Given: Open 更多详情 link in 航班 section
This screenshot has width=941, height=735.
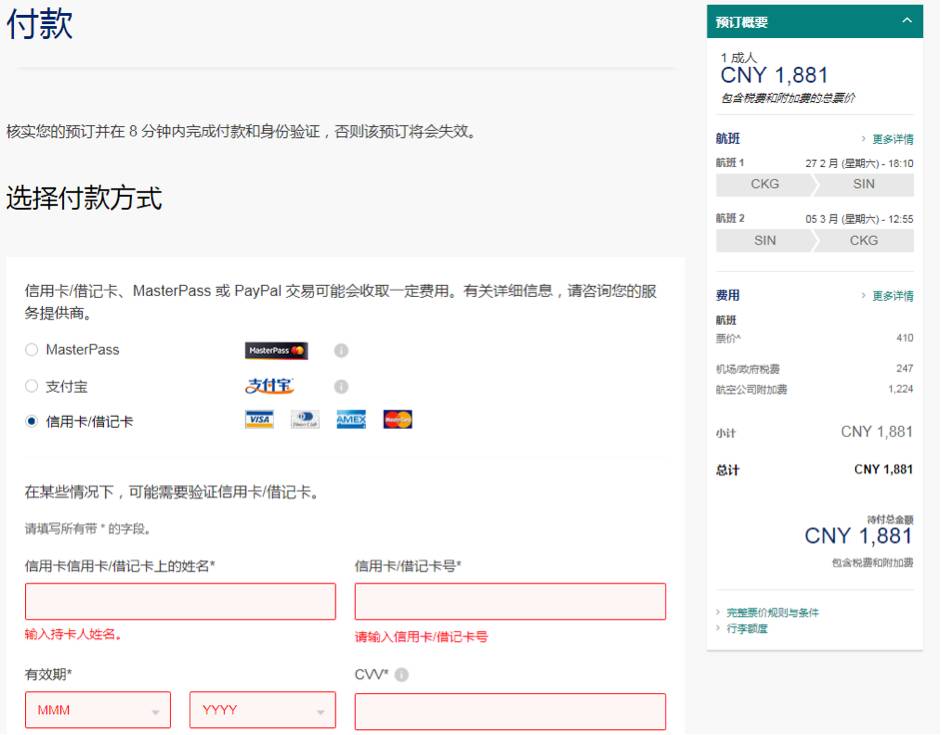Looking at the screenshot, I should click(x=892, y=139).
